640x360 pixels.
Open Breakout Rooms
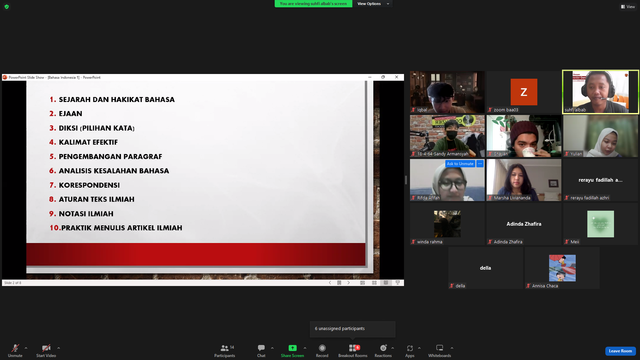tap(353, 350)
